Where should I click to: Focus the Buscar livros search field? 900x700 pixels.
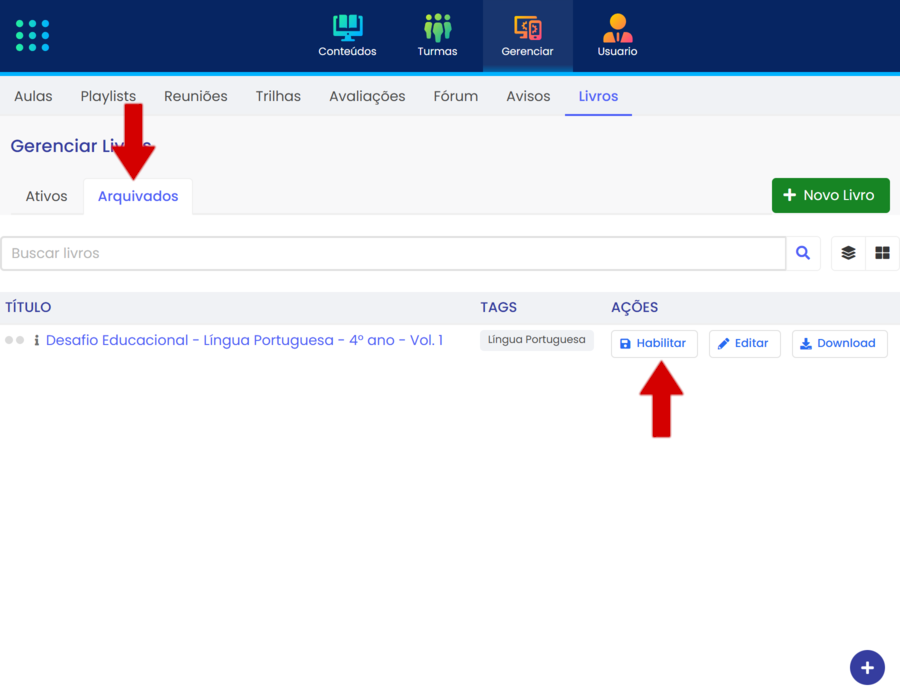tap(392, 254)
